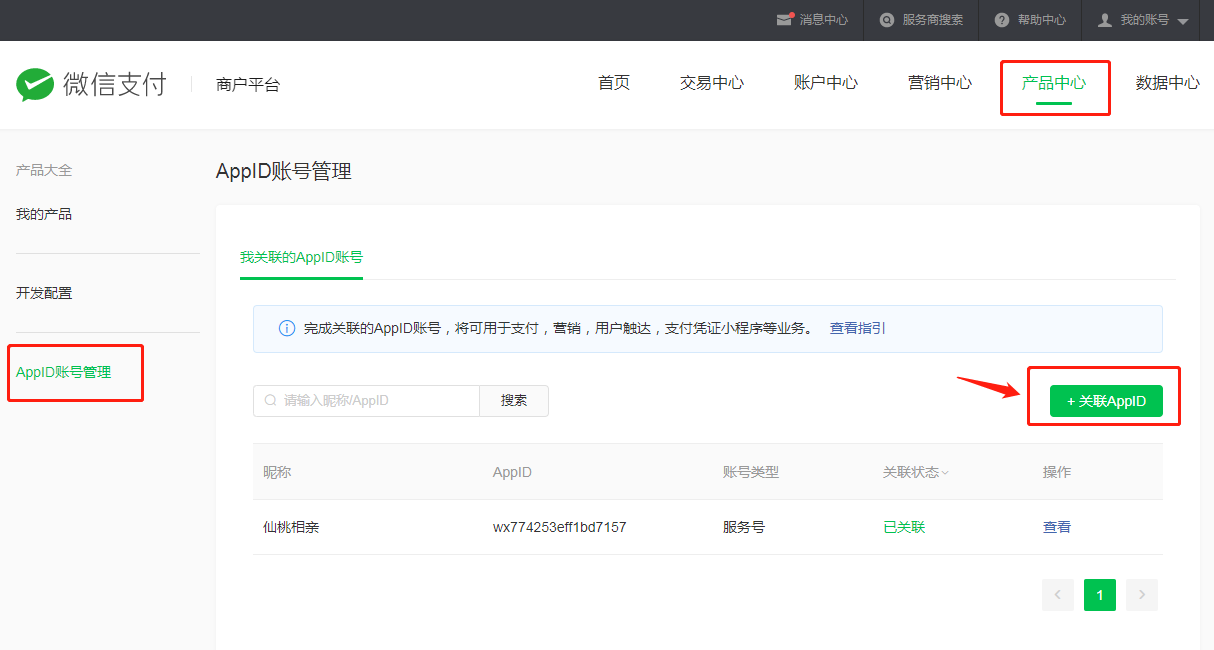Screen dimensions: 1214x650
Task: Open 我的产品 in the sidebar
Action: pos(44,214)
